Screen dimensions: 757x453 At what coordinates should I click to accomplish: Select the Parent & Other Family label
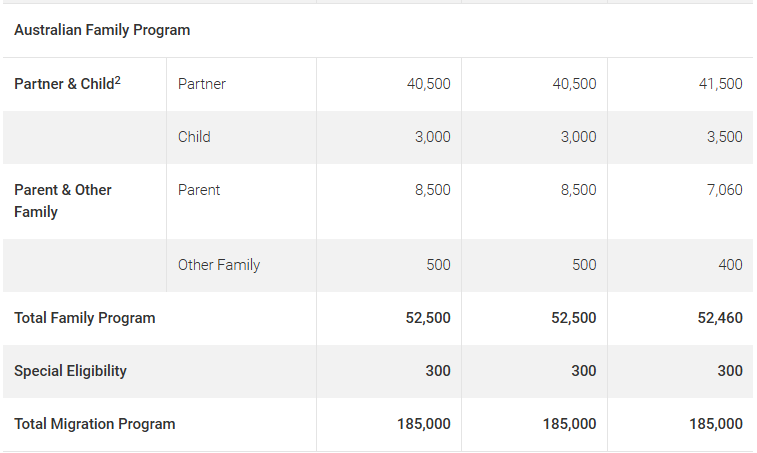[63, 201]
